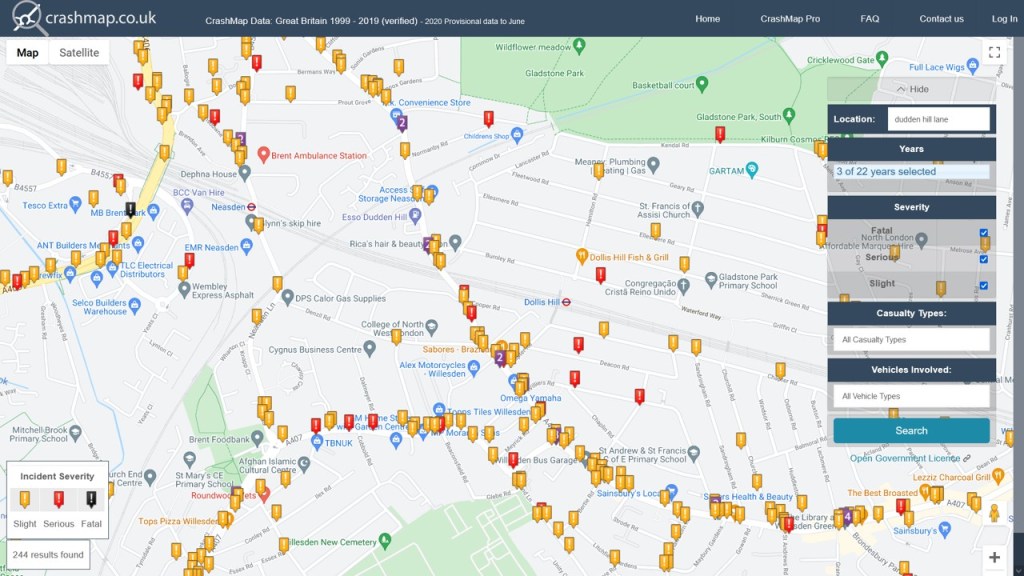
Task: Expand the All Vehicle Types dropdown
Action: 911,396
